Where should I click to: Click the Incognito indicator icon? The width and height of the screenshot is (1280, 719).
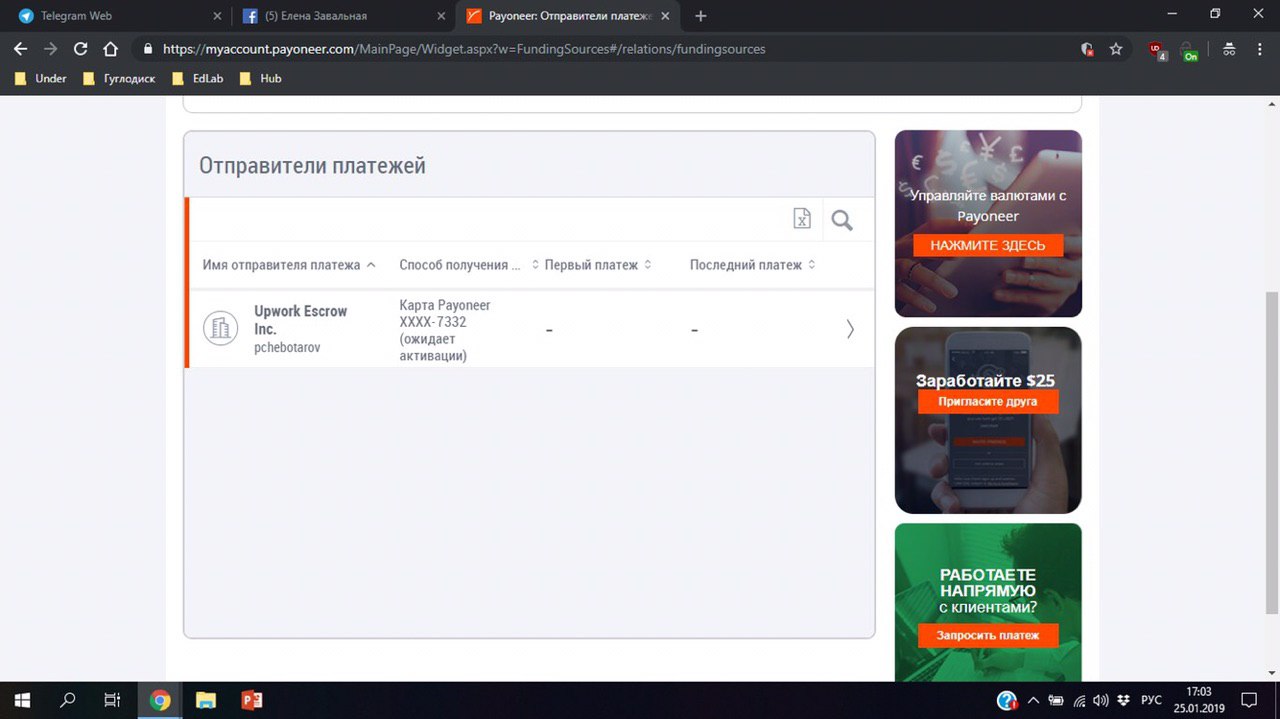pyautogui.click(x=1229, y=48)
